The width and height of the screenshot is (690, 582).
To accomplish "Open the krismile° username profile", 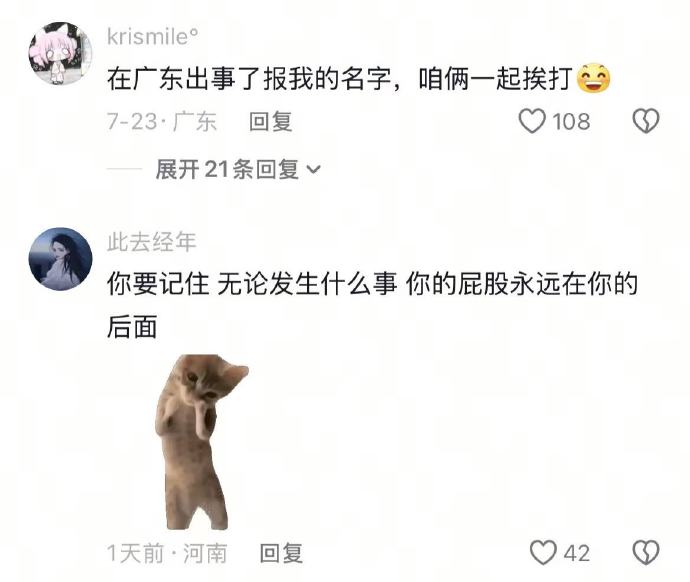I will coord(152,36).
